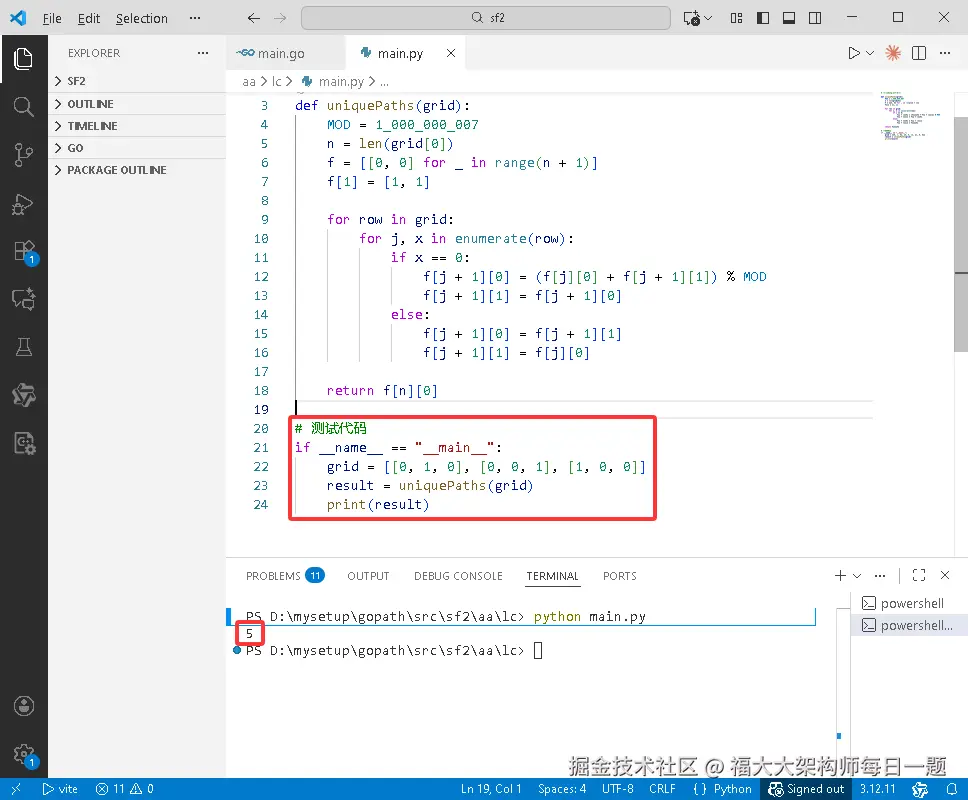Screen dimensions: 968x800
Task: Go back with the navigation arrow
Action: tap(254, 18)
